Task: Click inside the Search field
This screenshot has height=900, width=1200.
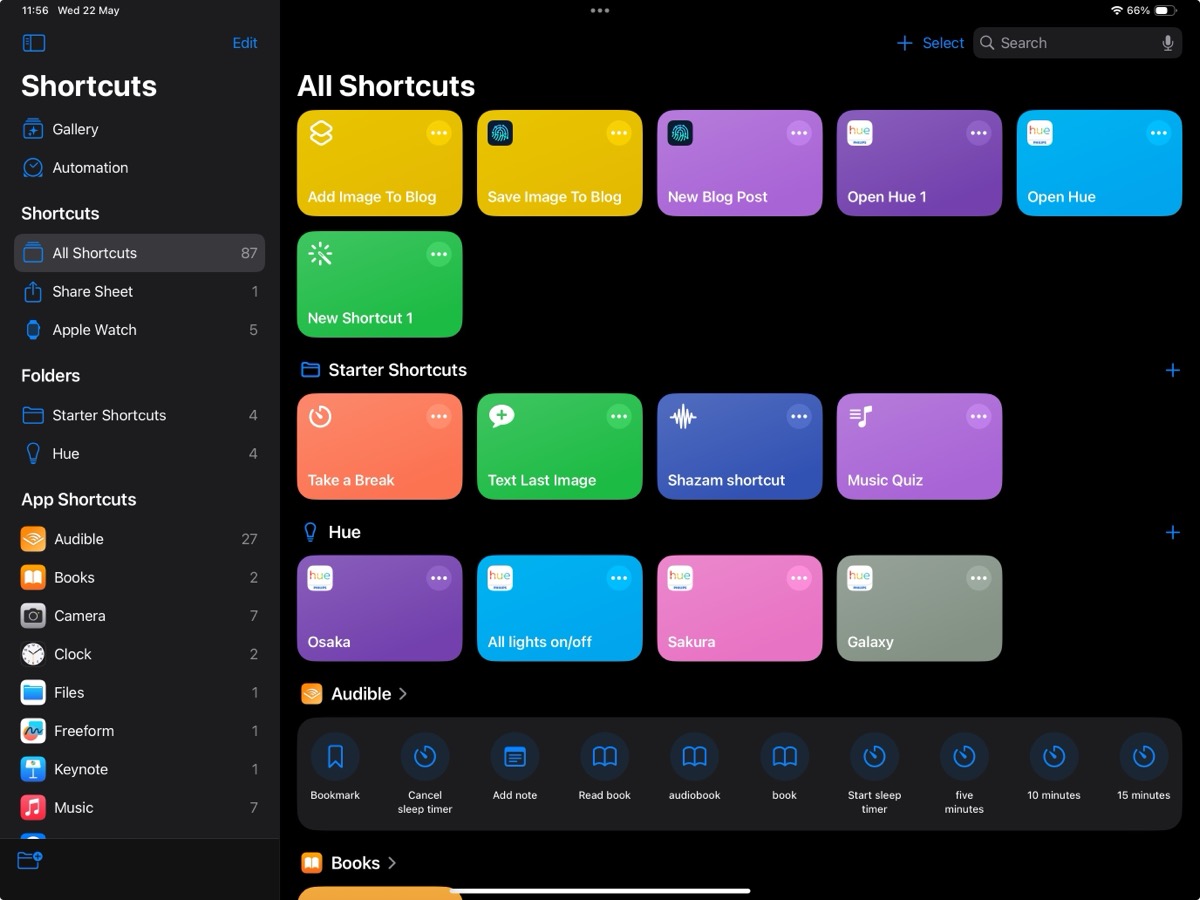Action: pyautogui.click(x=1060, y=43)
